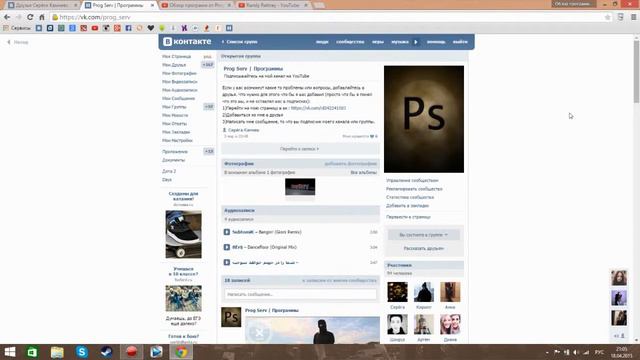Click Добавить в закладки link
The image size is (640, 360).
(x=407, y=206)
